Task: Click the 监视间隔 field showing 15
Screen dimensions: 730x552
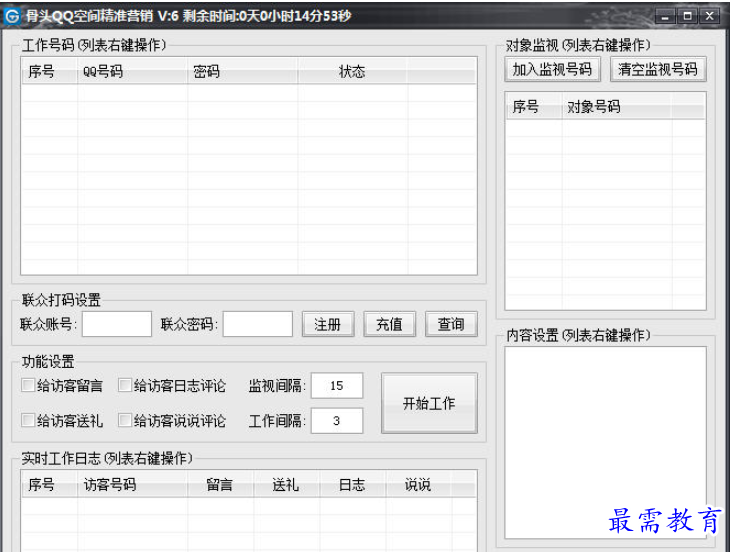Action: (337, 385)
